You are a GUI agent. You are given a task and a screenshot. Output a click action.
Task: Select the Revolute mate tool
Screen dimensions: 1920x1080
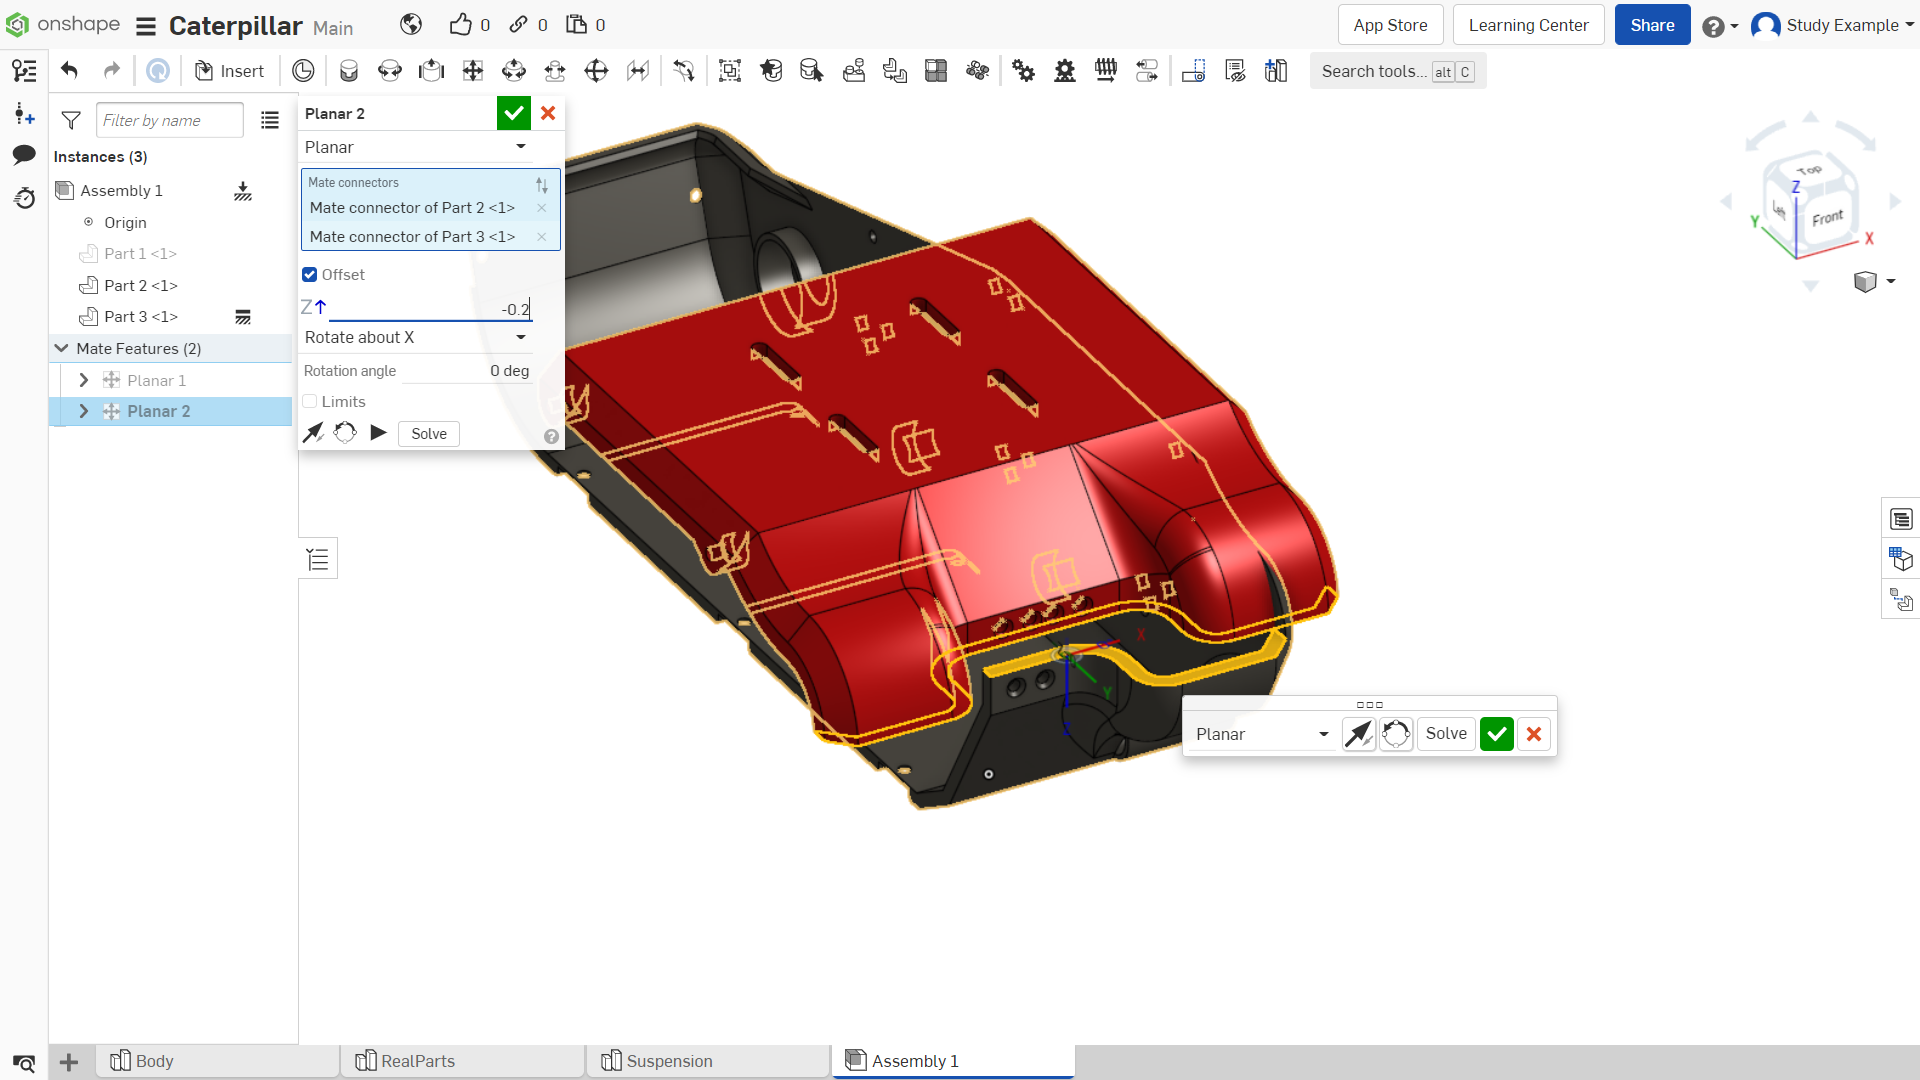pos(390,71)
